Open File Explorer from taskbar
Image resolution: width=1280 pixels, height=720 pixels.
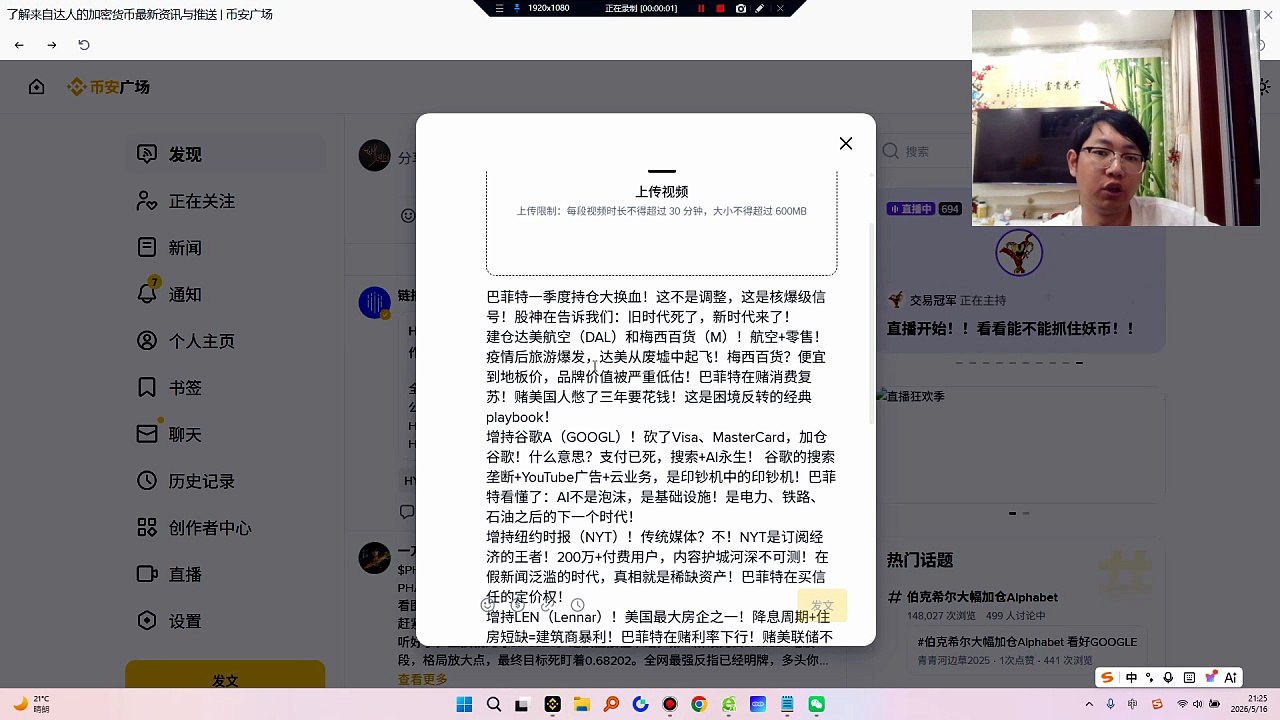[x=581, y=704]
